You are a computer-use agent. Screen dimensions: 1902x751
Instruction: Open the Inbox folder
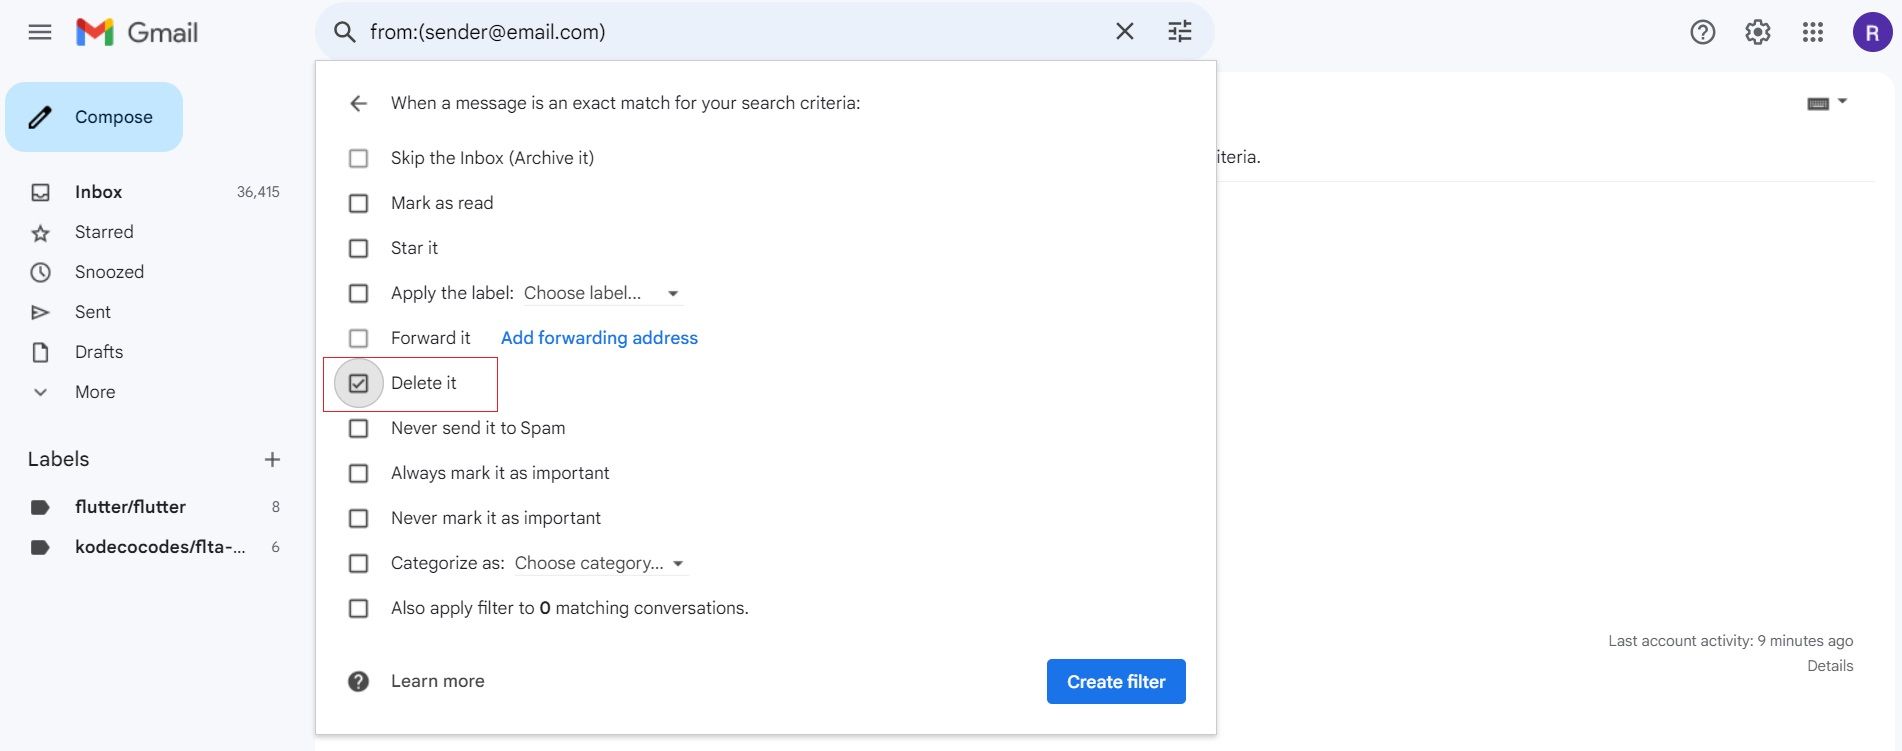(x=98, y=192)
